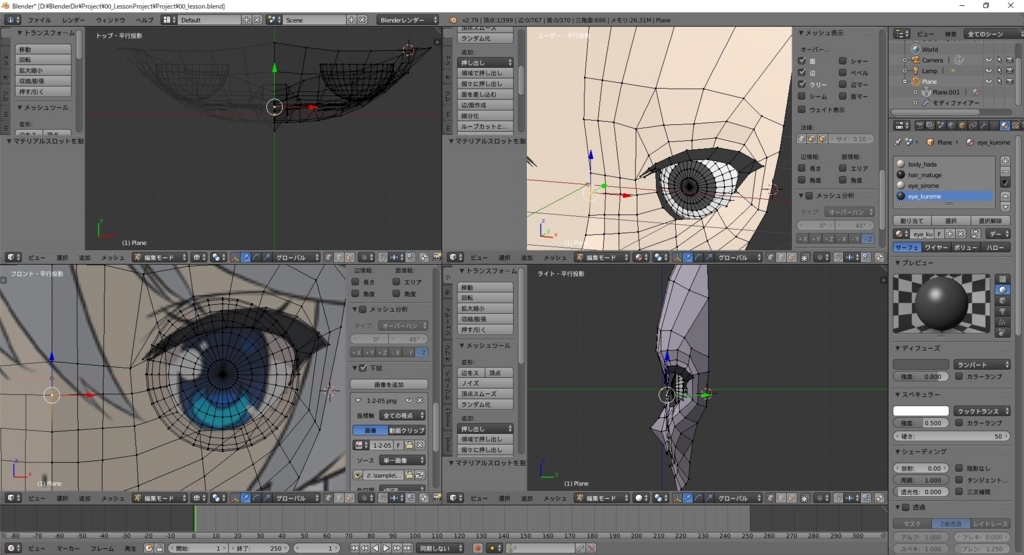Image resolution: width=1024 pixels, height=555 pixels.
Task: Add new screen layout next to Default
Action: (x=246, y=20)
